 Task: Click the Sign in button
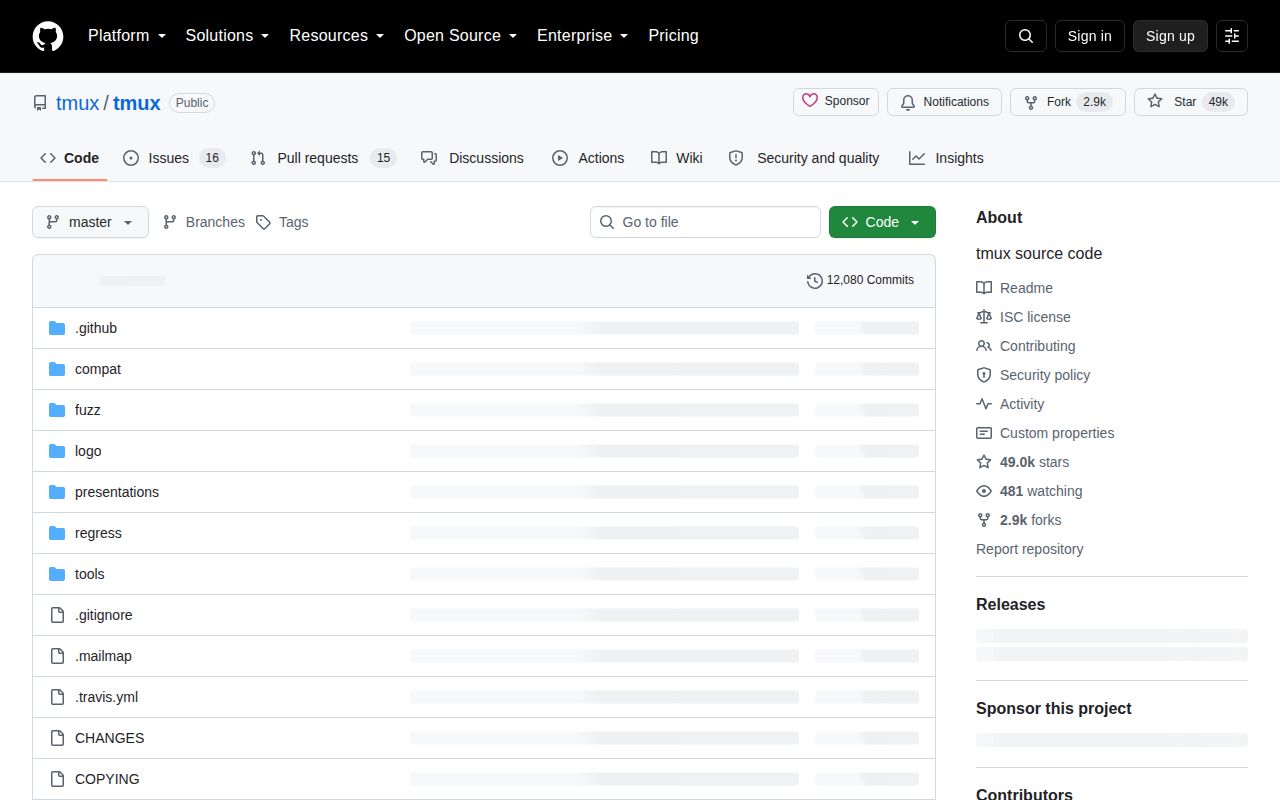[1089, 36]
